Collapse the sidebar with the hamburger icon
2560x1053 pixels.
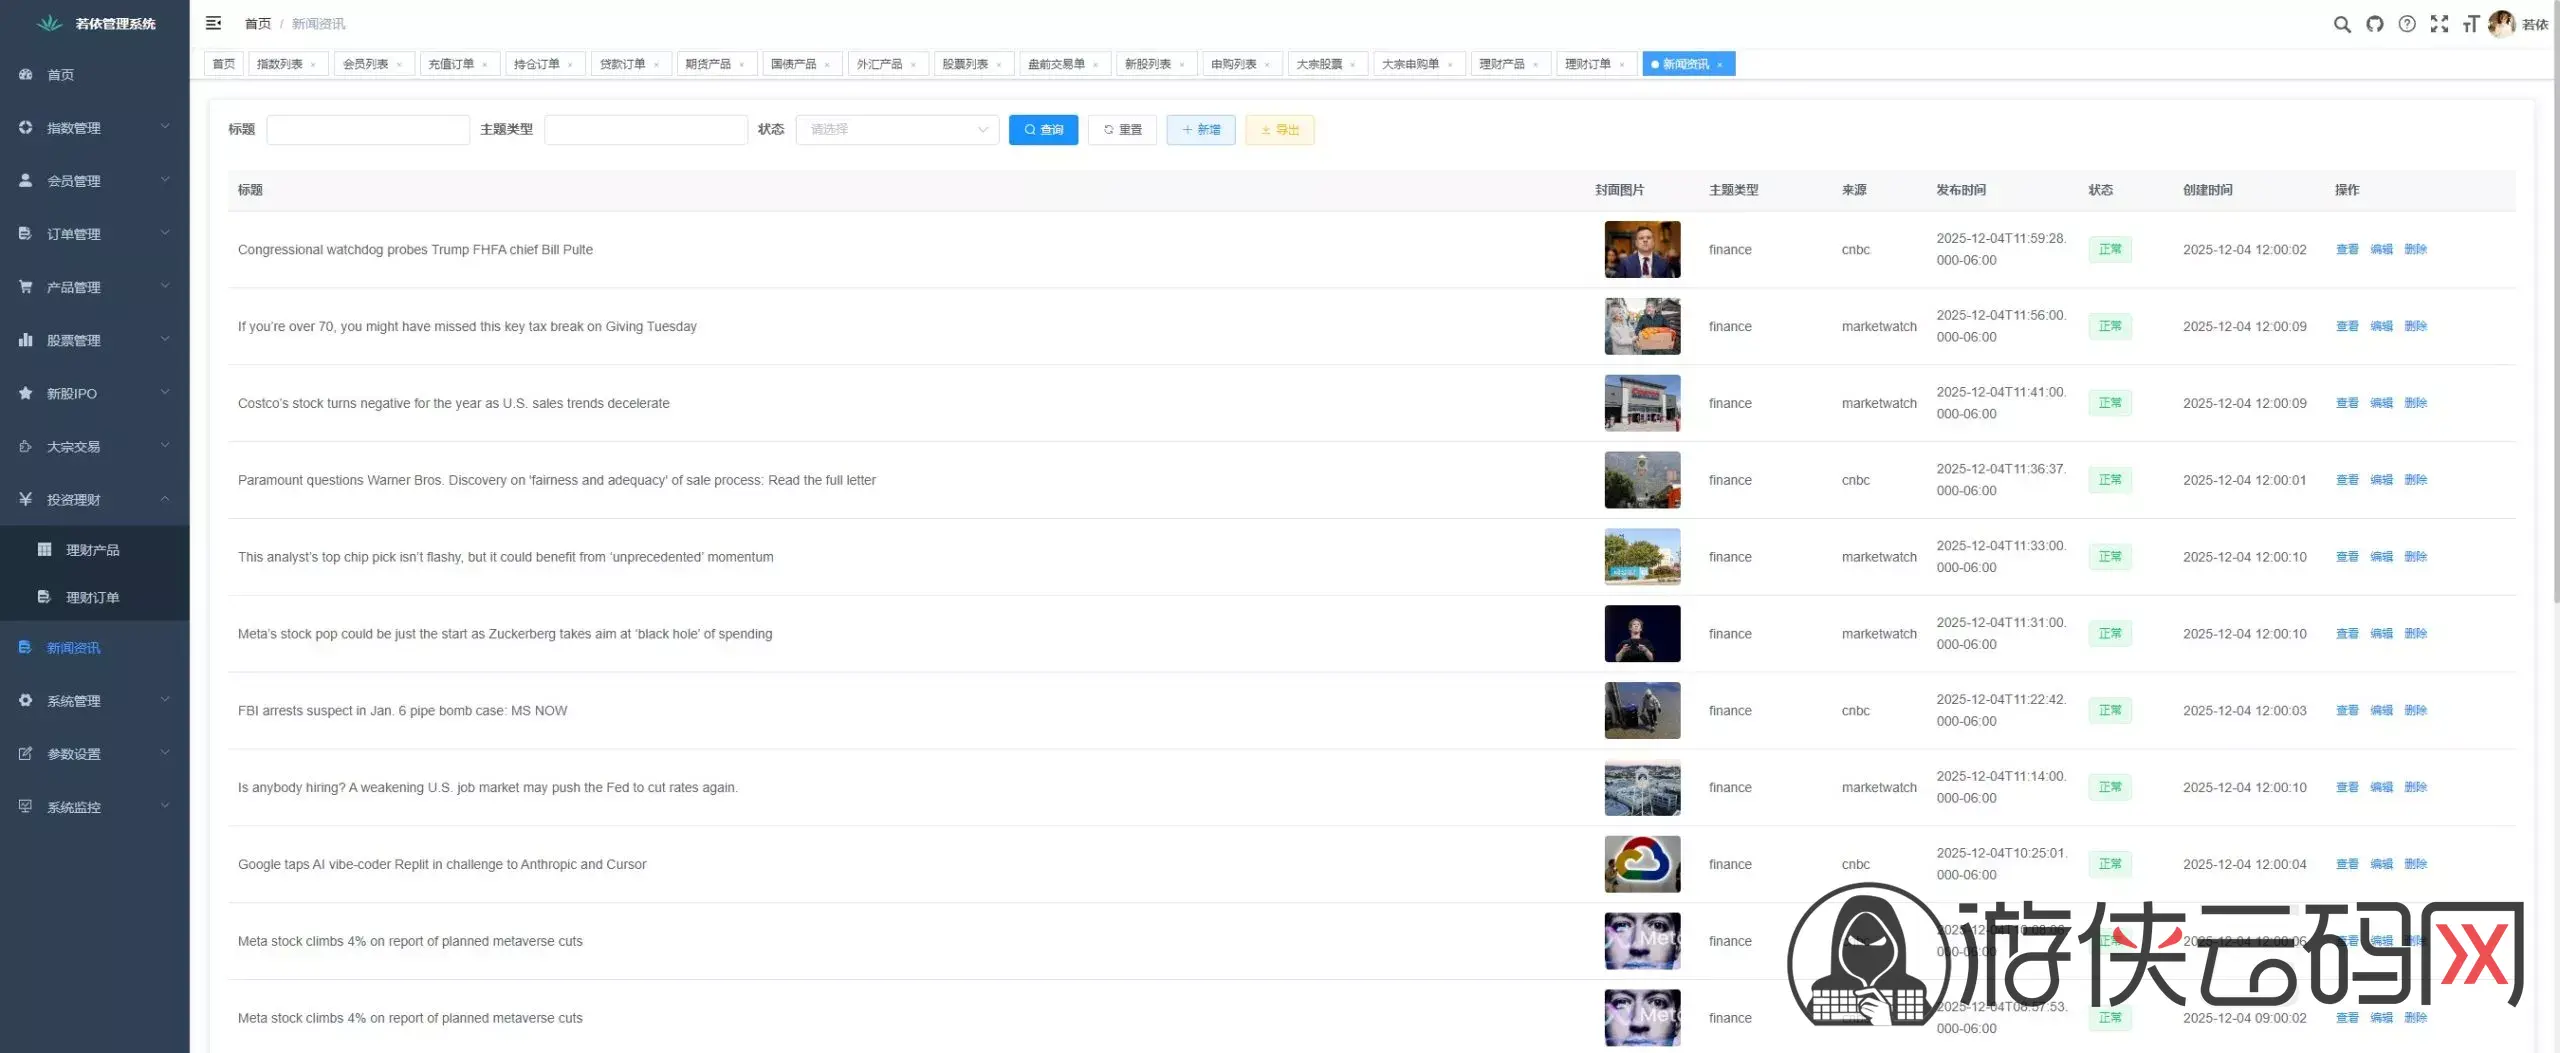(x=213, y=23)
